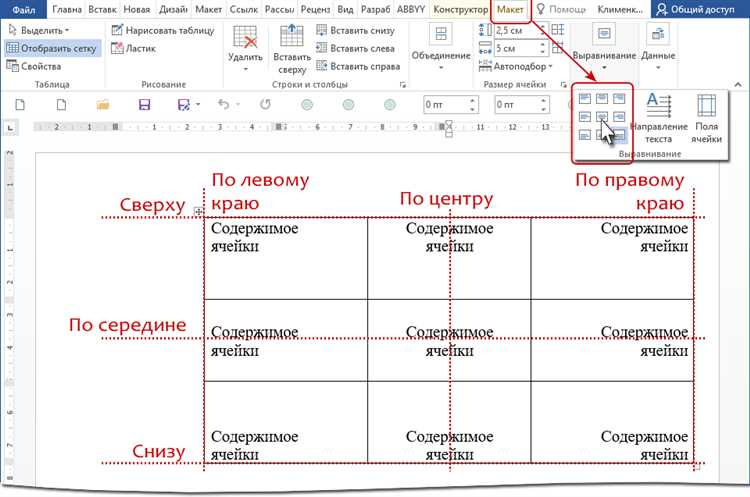Click the Вставить сверху insert above icon
750x497 pixels.
coord(292,49)
